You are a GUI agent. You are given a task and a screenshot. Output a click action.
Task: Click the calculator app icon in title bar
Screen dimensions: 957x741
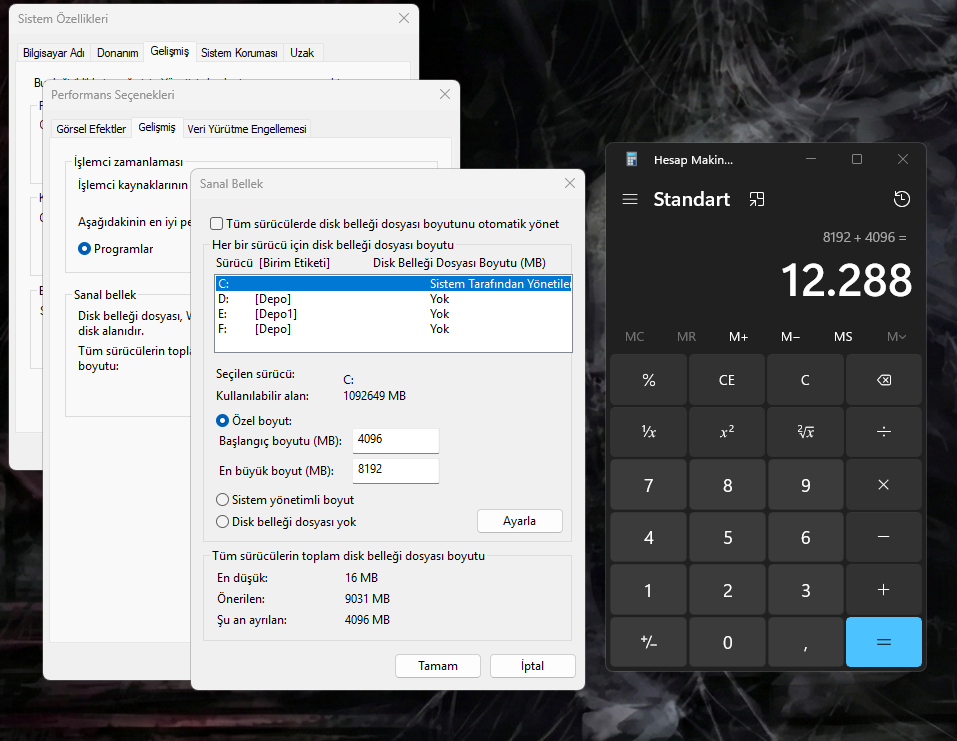click(632, 159)
